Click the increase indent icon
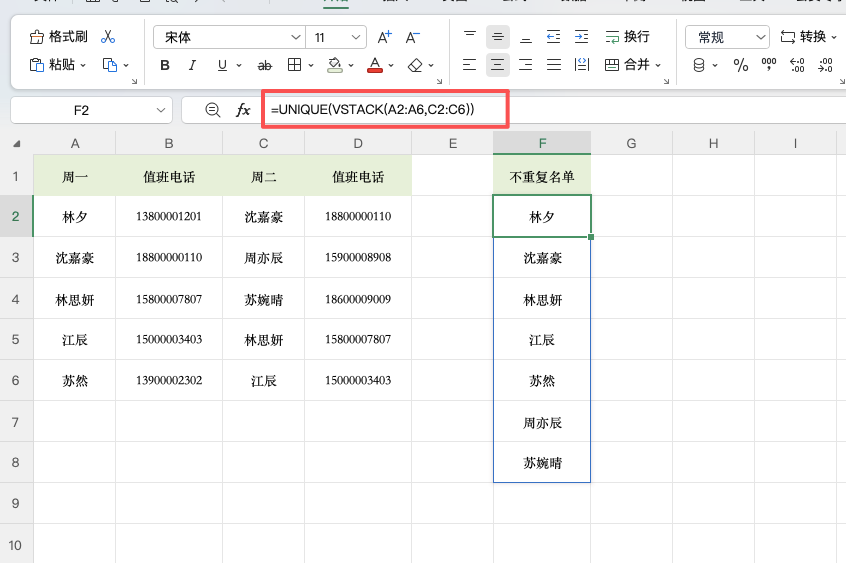Viewport: 846px width, 563px height. (582, 37)
